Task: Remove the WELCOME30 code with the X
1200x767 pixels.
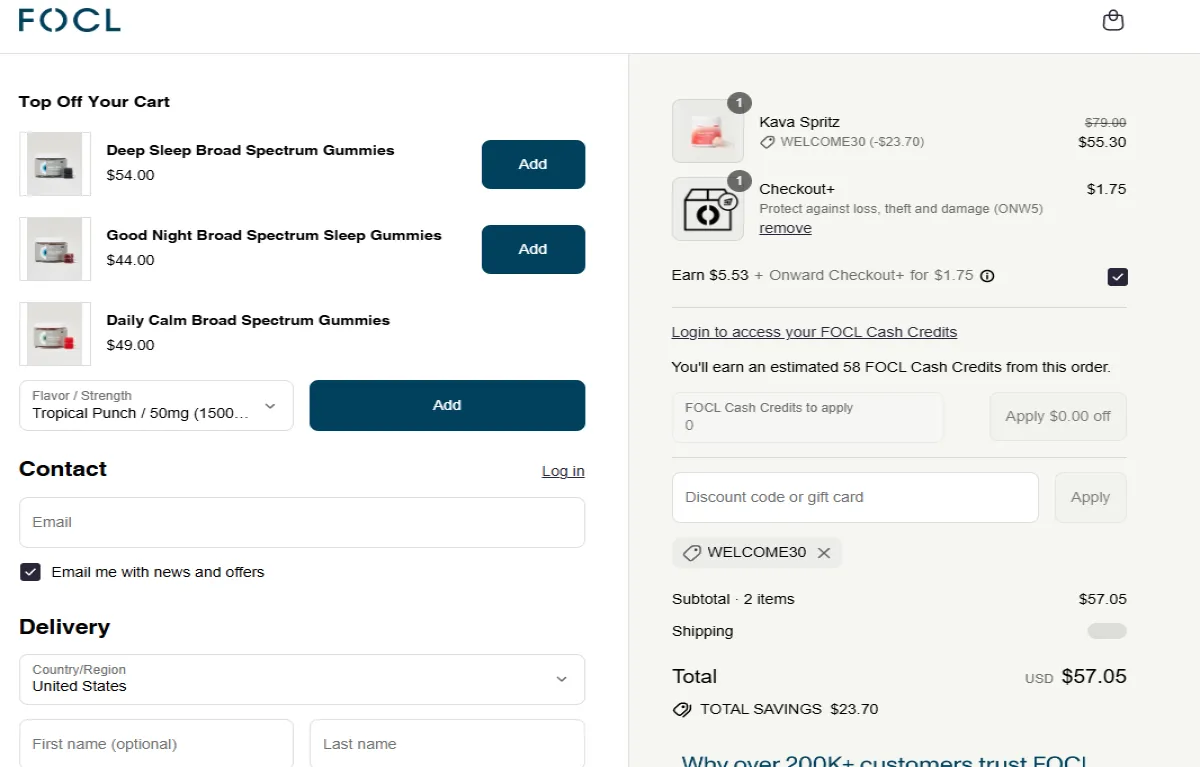Action: pos(824,553)
